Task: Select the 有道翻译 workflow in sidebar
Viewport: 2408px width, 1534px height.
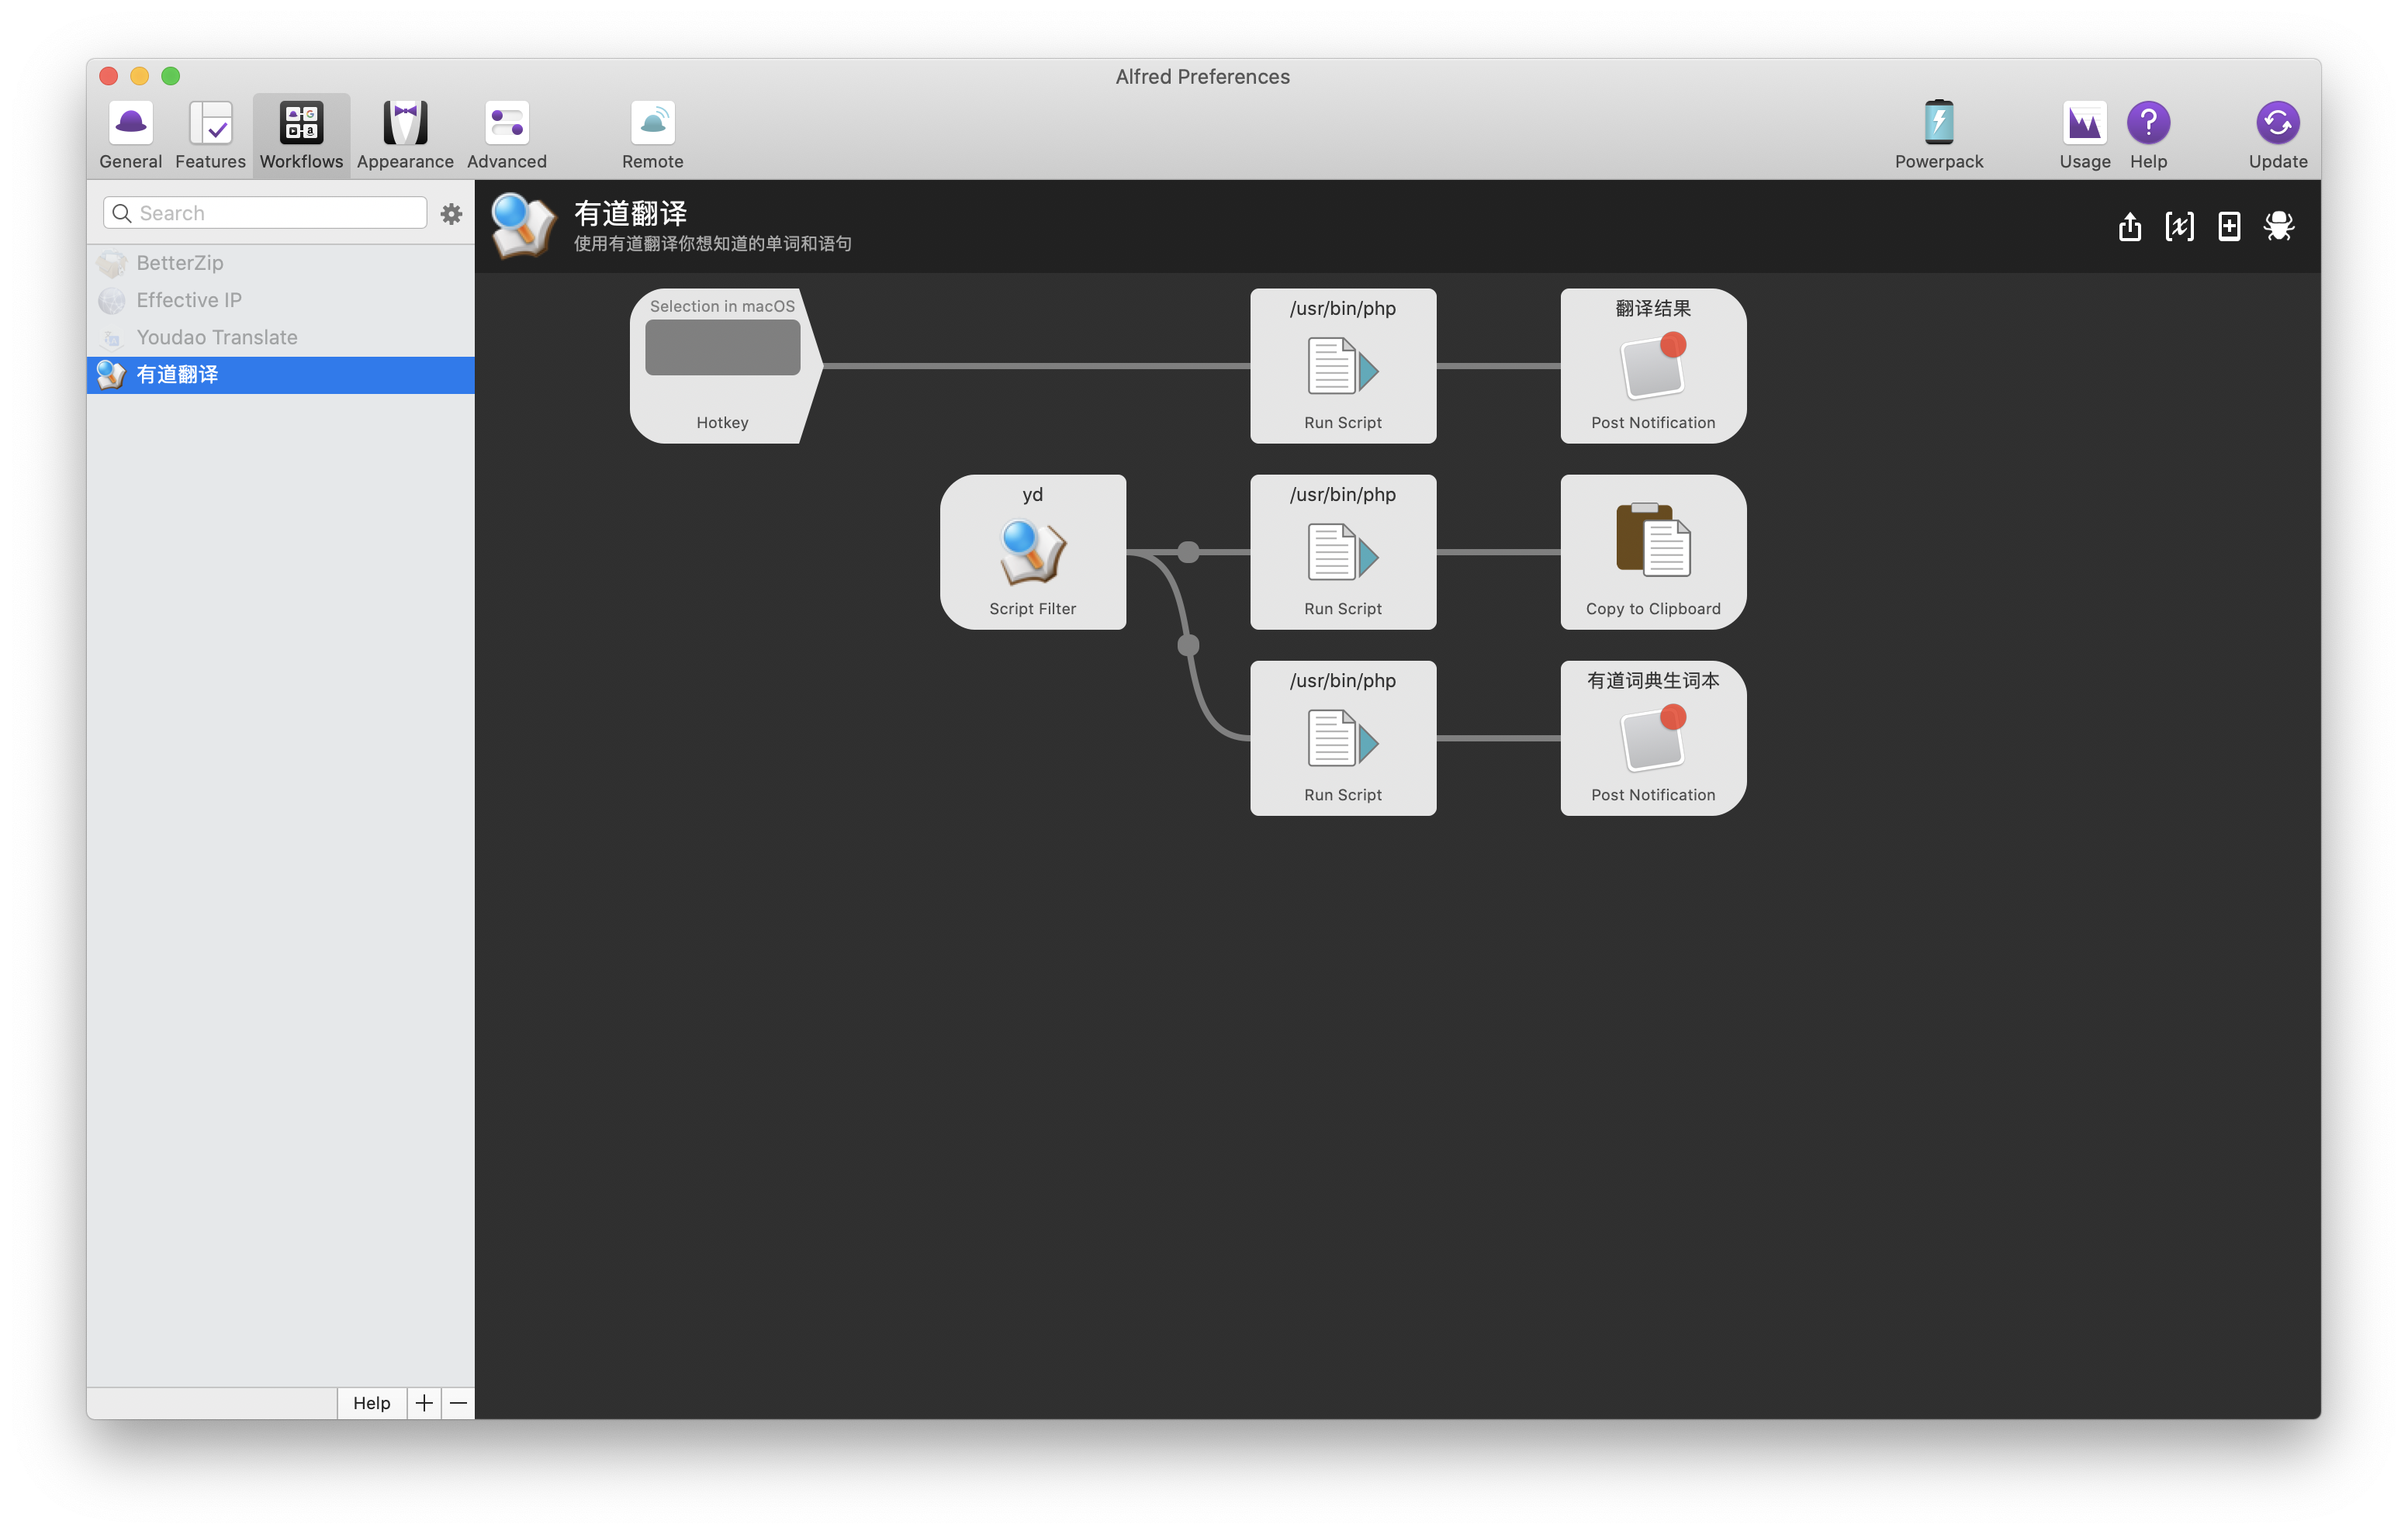Action: (280, 375)
